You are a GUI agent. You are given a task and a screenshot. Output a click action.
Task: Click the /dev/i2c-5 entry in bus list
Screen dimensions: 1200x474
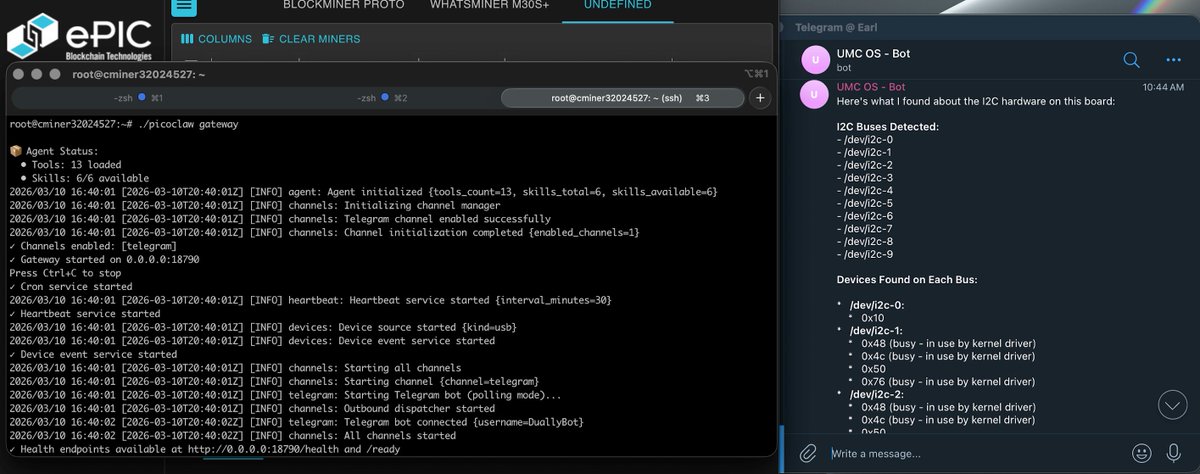865,203
